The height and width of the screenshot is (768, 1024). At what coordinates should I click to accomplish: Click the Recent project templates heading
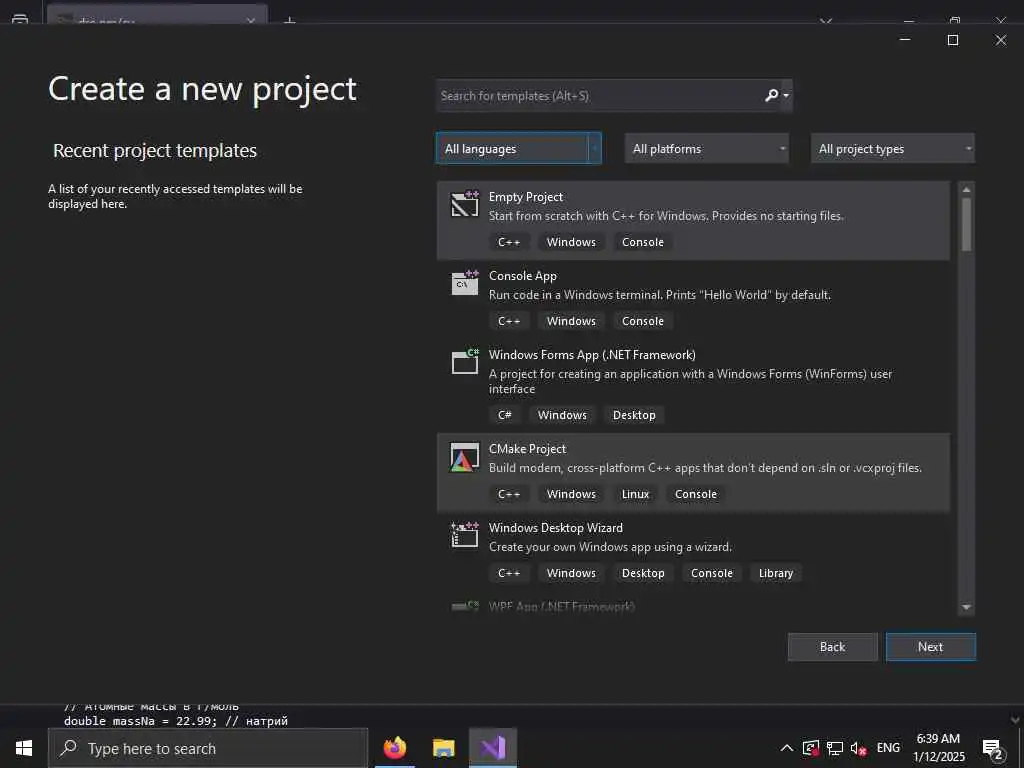[x=155, y=150]
